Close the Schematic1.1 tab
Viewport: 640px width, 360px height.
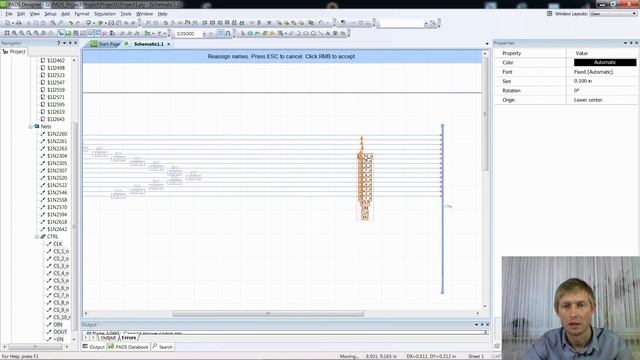[169, 44]
